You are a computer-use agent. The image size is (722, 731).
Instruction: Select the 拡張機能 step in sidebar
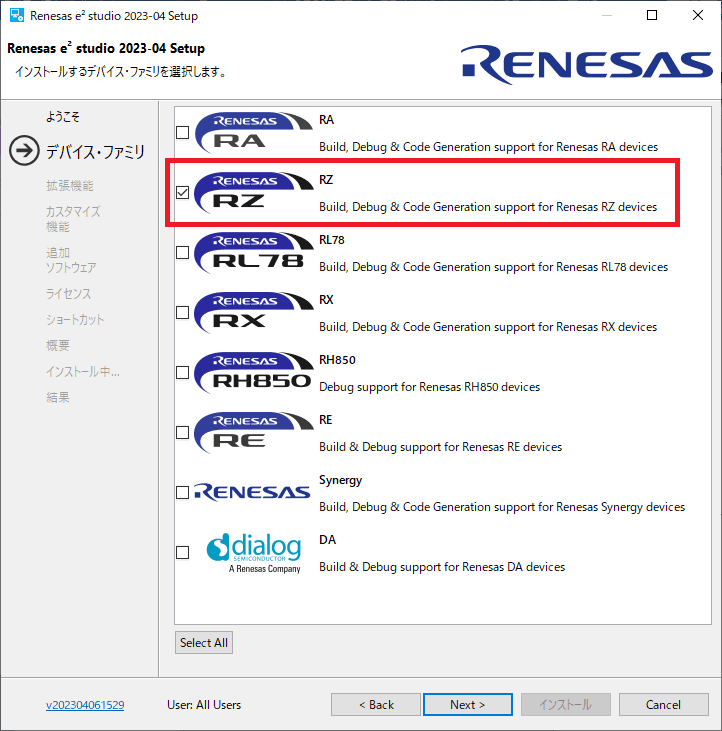(70, 186)
